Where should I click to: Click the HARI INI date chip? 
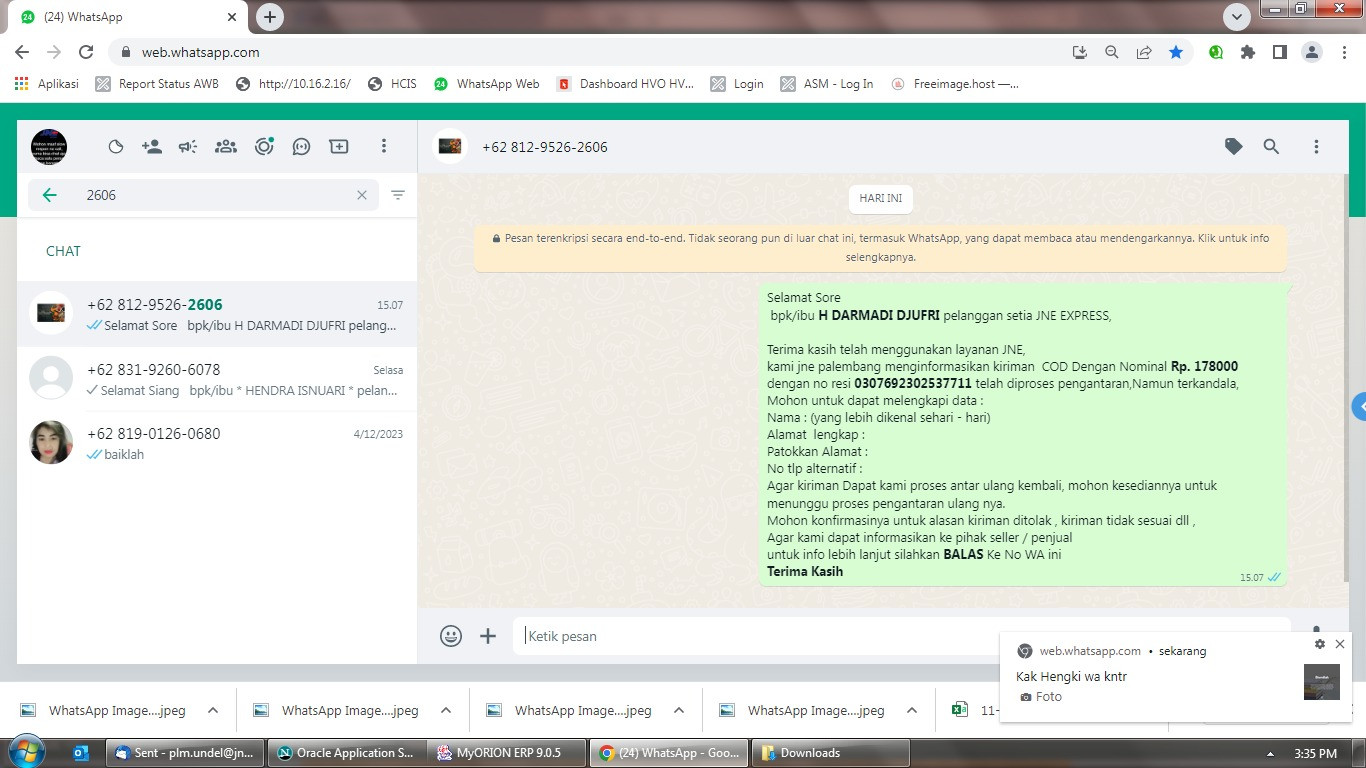point(880,198)
